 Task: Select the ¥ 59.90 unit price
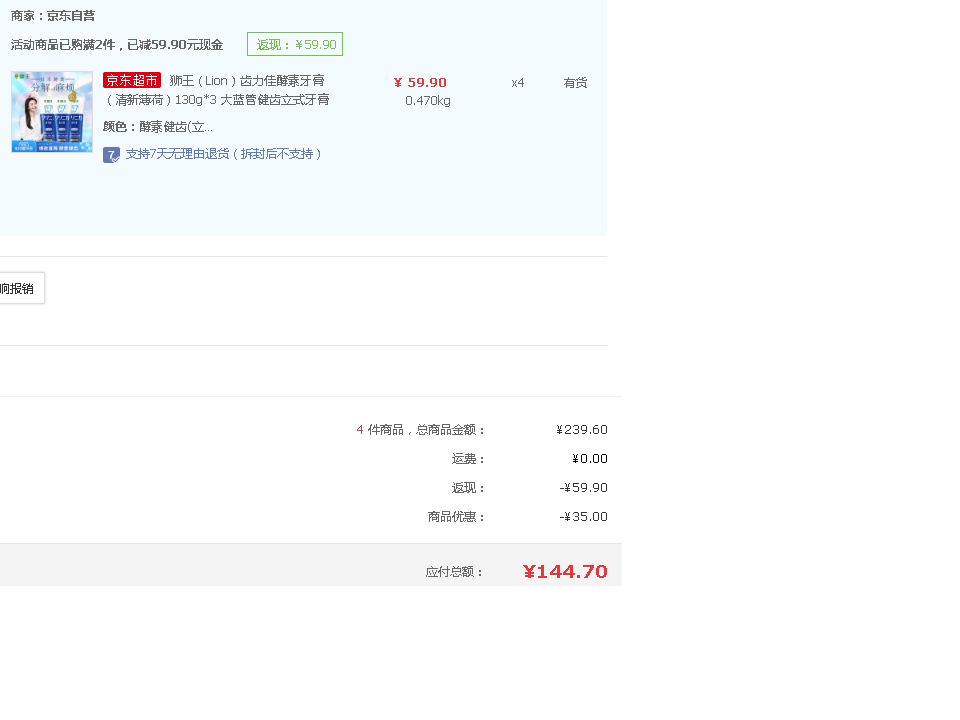click(420, 83)
